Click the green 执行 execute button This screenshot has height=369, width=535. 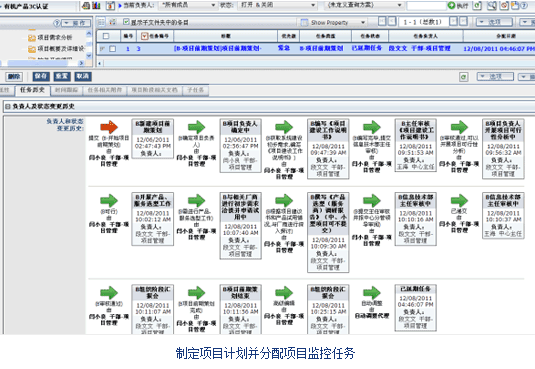coord(459,5)
